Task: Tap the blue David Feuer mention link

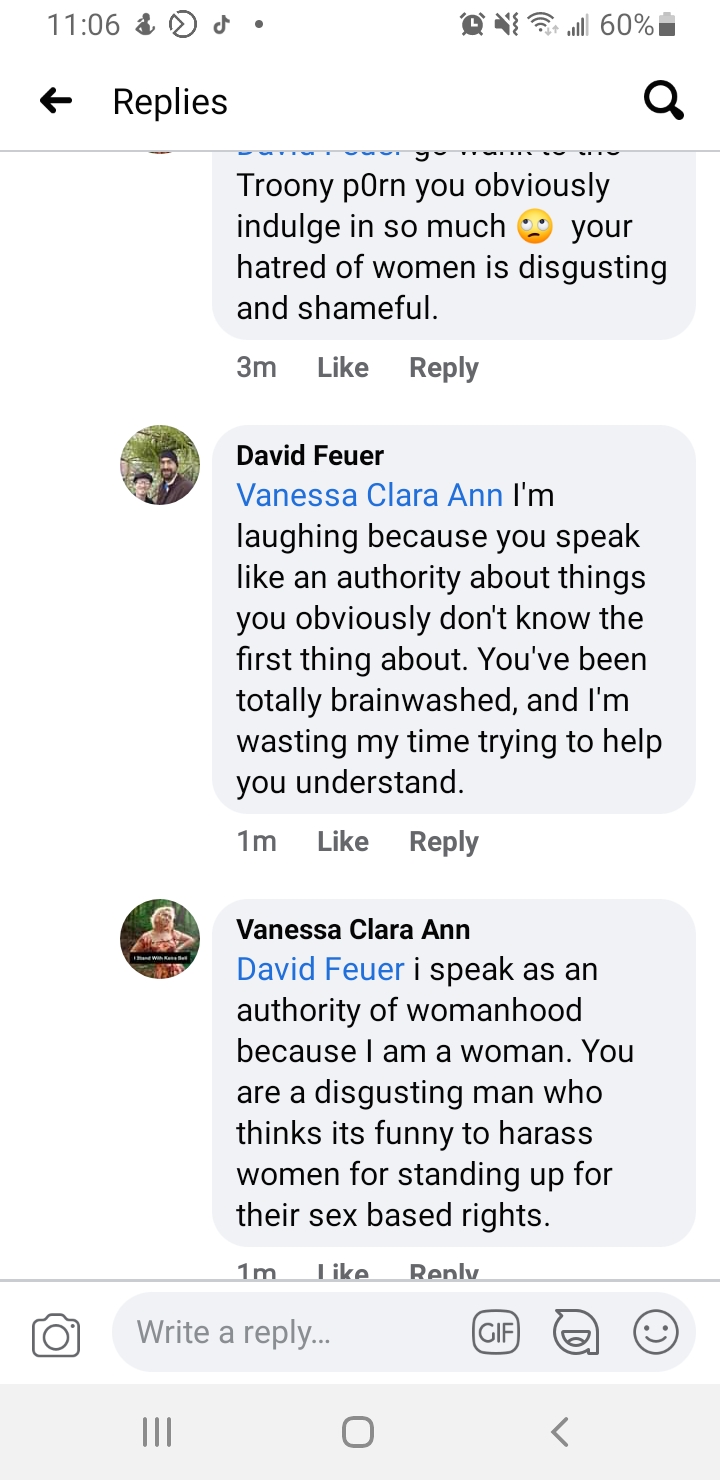Action: tap(320, 969)
